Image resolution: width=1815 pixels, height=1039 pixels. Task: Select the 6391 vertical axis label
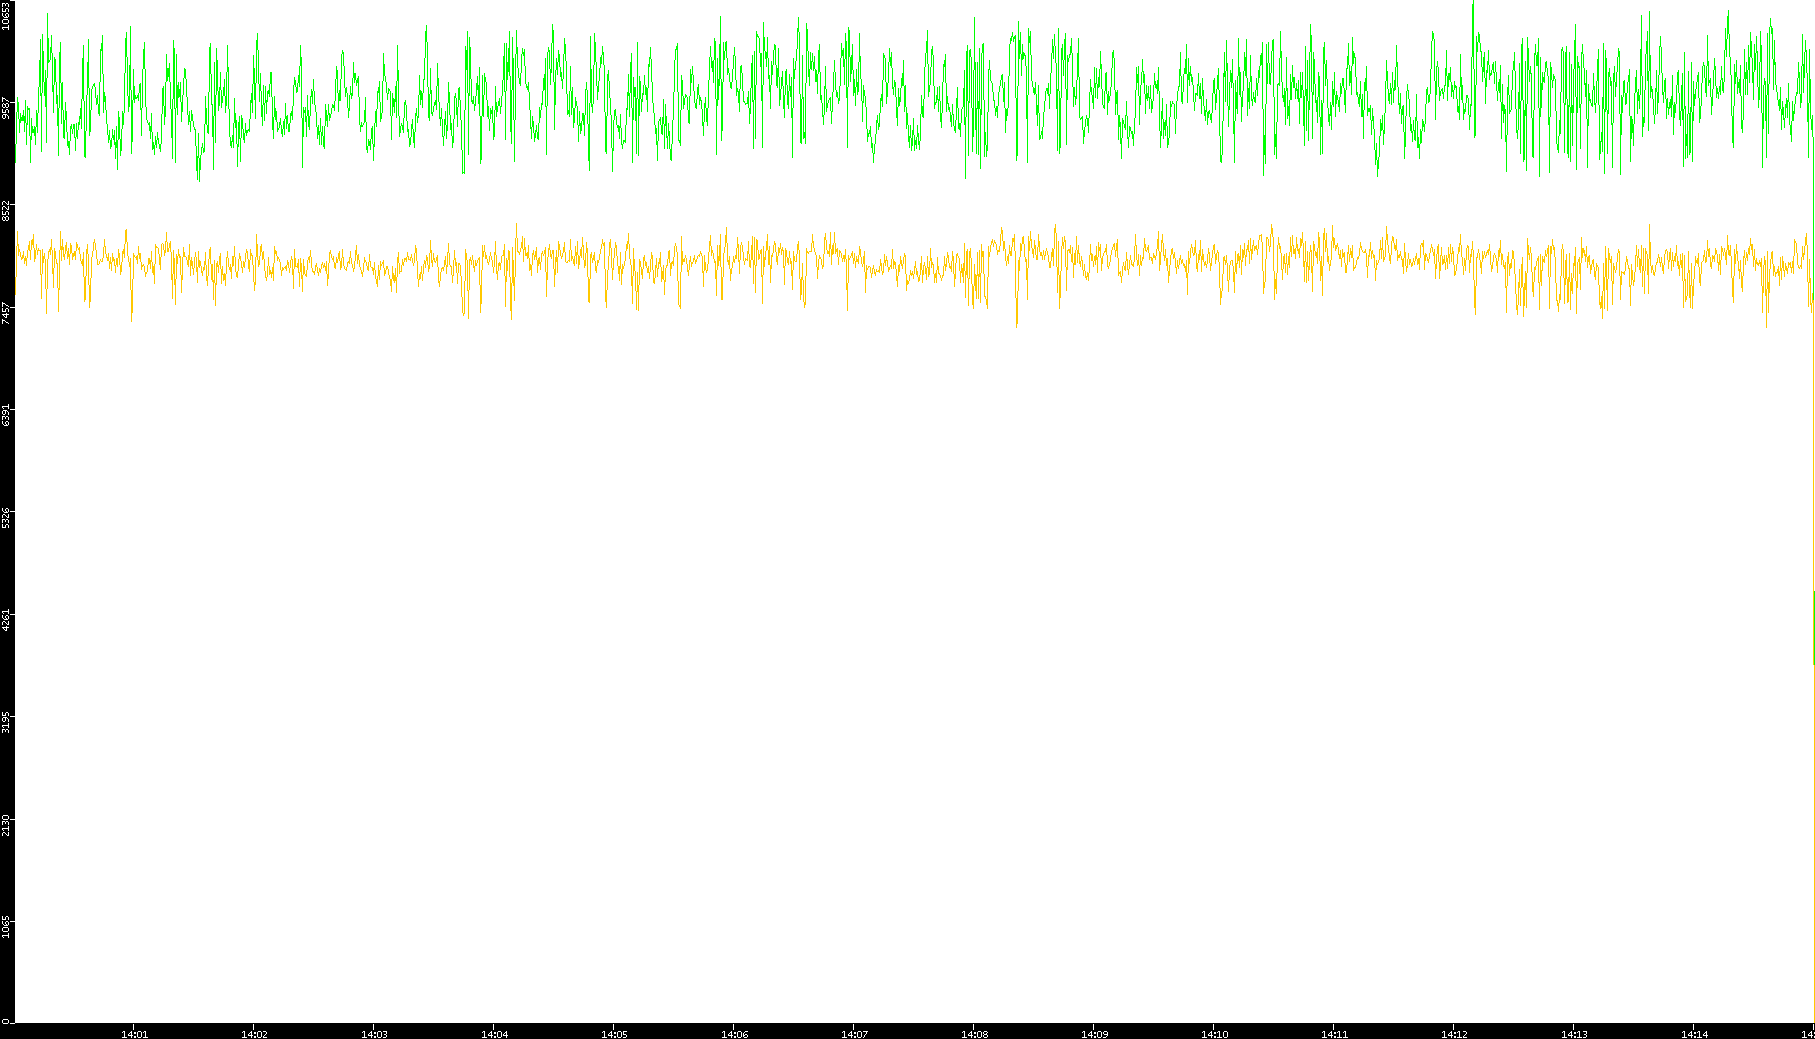coord(6,414)
